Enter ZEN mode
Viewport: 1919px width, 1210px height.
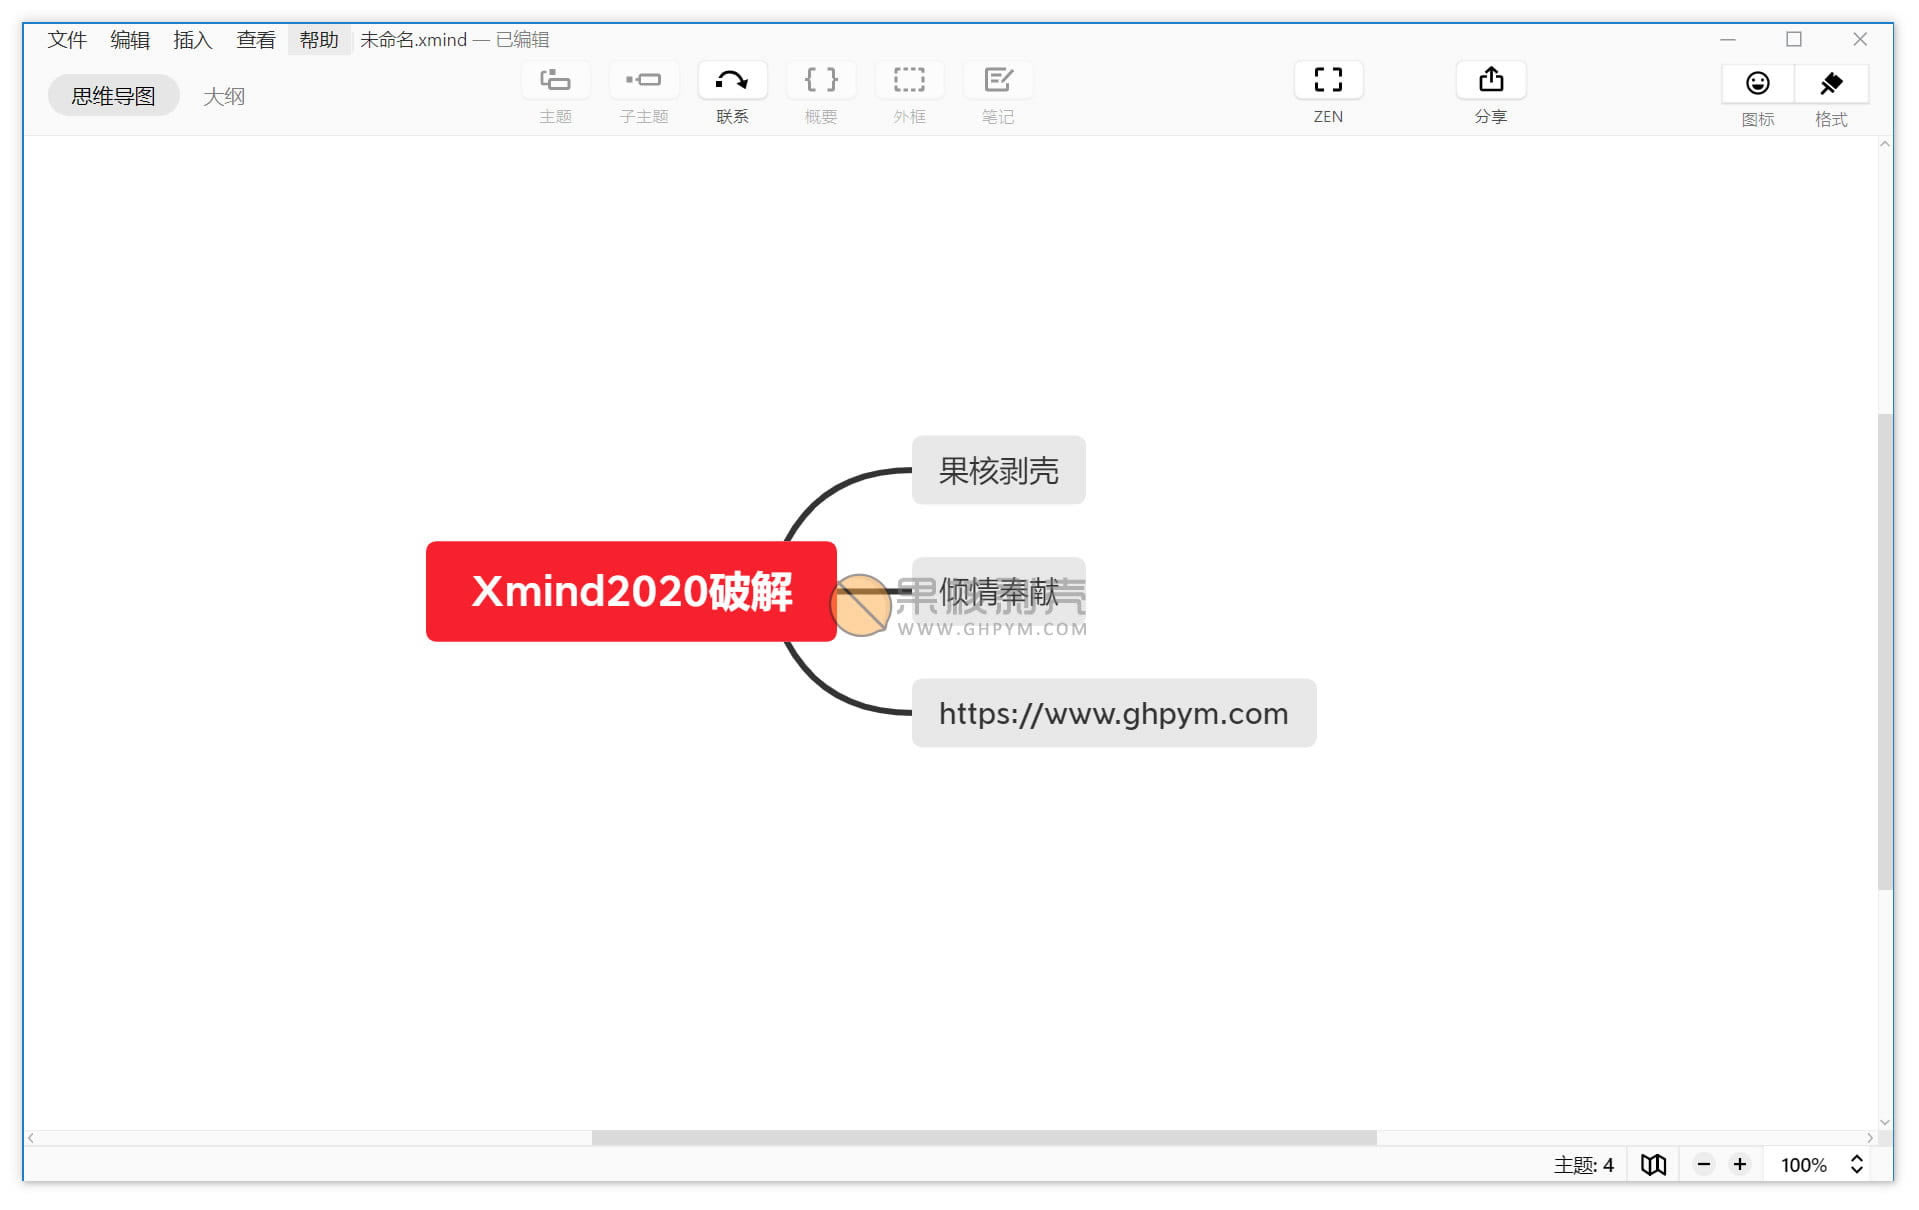[x=1328, y=80]
